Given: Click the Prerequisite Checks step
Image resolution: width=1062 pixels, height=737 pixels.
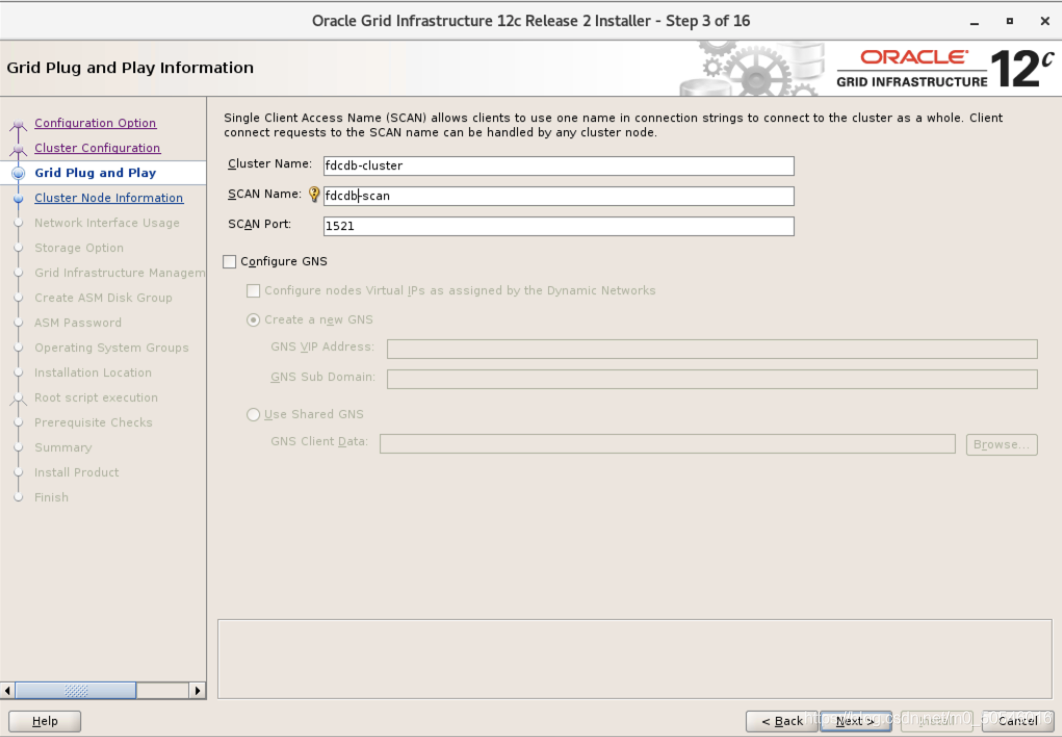Looking at the screenshot, I should pos(93,423).
